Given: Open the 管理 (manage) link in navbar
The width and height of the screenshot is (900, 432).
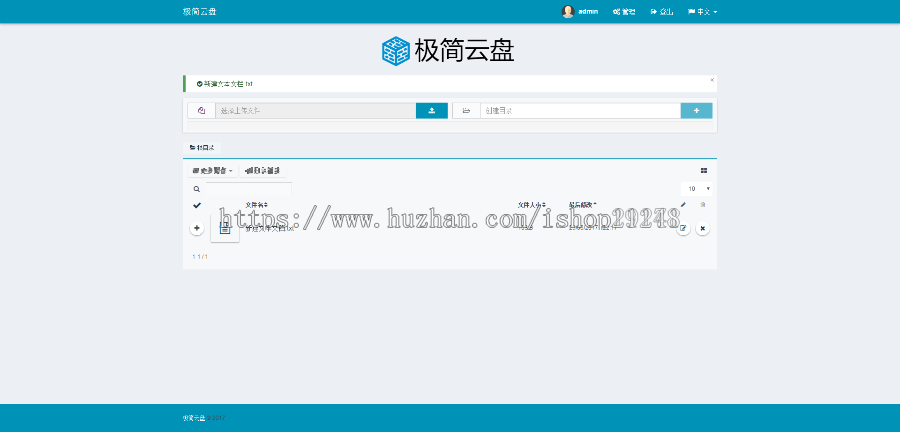Looking at the screenshot, I should (x=624, y=11).
